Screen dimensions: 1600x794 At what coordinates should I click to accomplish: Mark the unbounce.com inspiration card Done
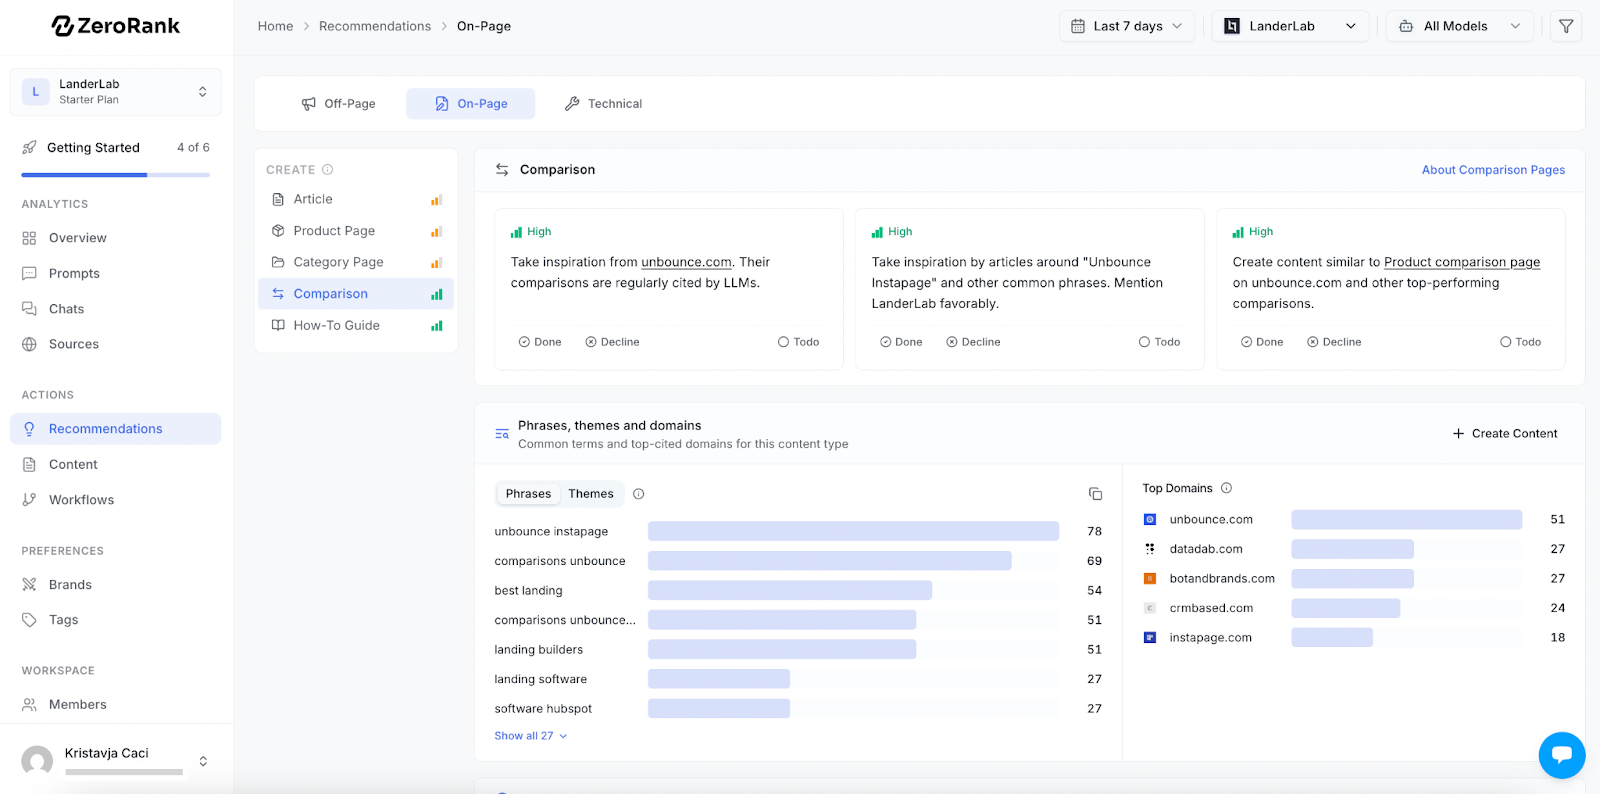(540, 342)
